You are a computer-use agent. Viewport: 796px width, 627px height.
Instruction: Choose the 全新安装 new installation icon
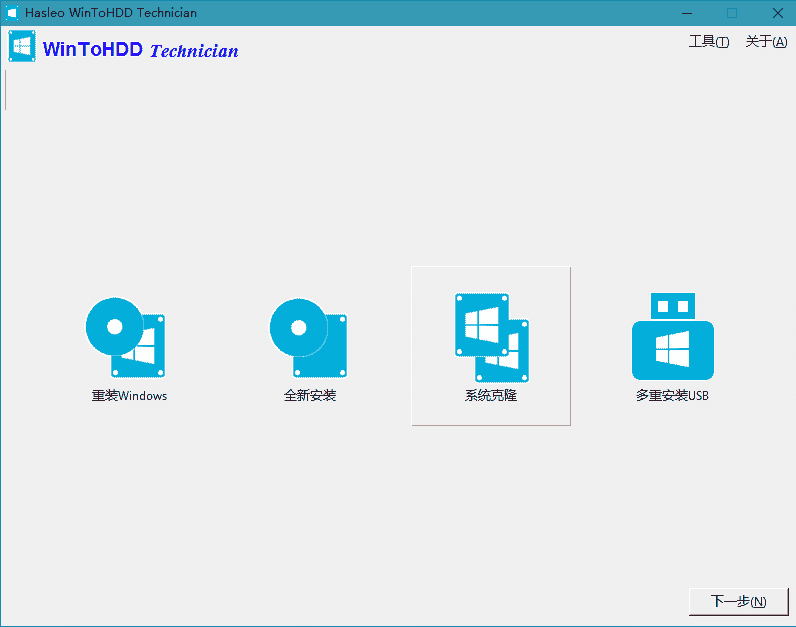coord(308,338)
